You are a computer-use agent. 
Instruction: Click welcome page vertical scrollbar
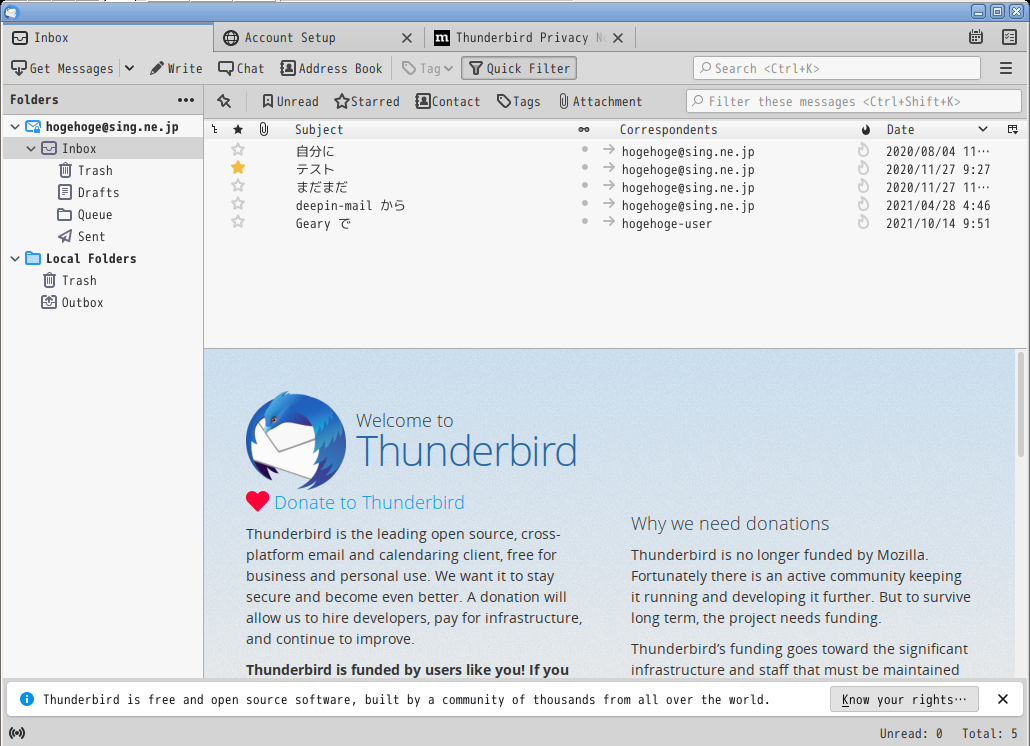coord(1020,404)
